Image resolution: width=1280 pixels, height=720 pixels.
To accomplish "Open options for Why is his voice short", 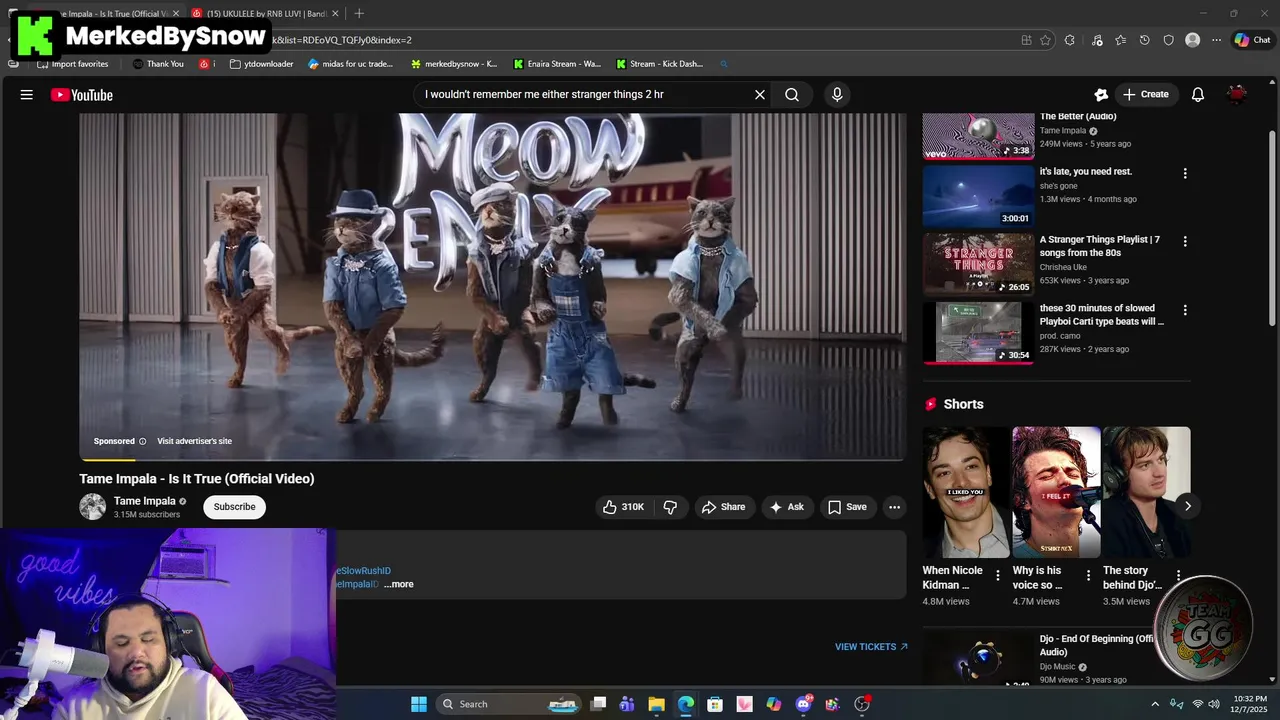I will pos(1088,575).
